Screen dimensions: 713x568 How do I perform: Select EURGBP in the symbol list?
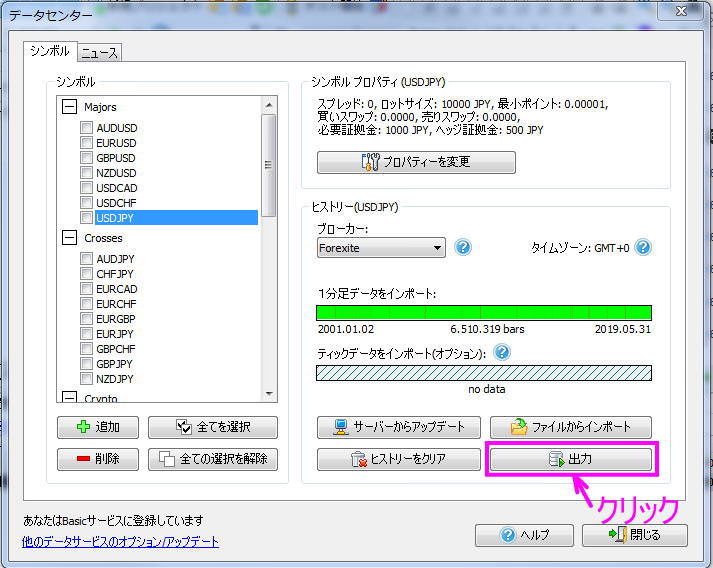pos(115,319)
